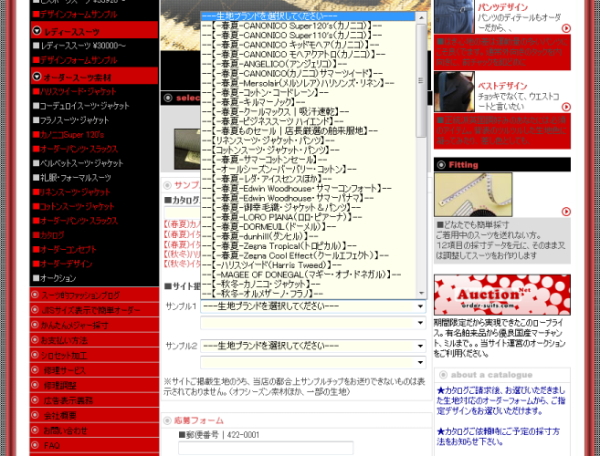Select the highlighted 生地ブランドを選択してください option
600x456 pixels.
coord(308,16)
